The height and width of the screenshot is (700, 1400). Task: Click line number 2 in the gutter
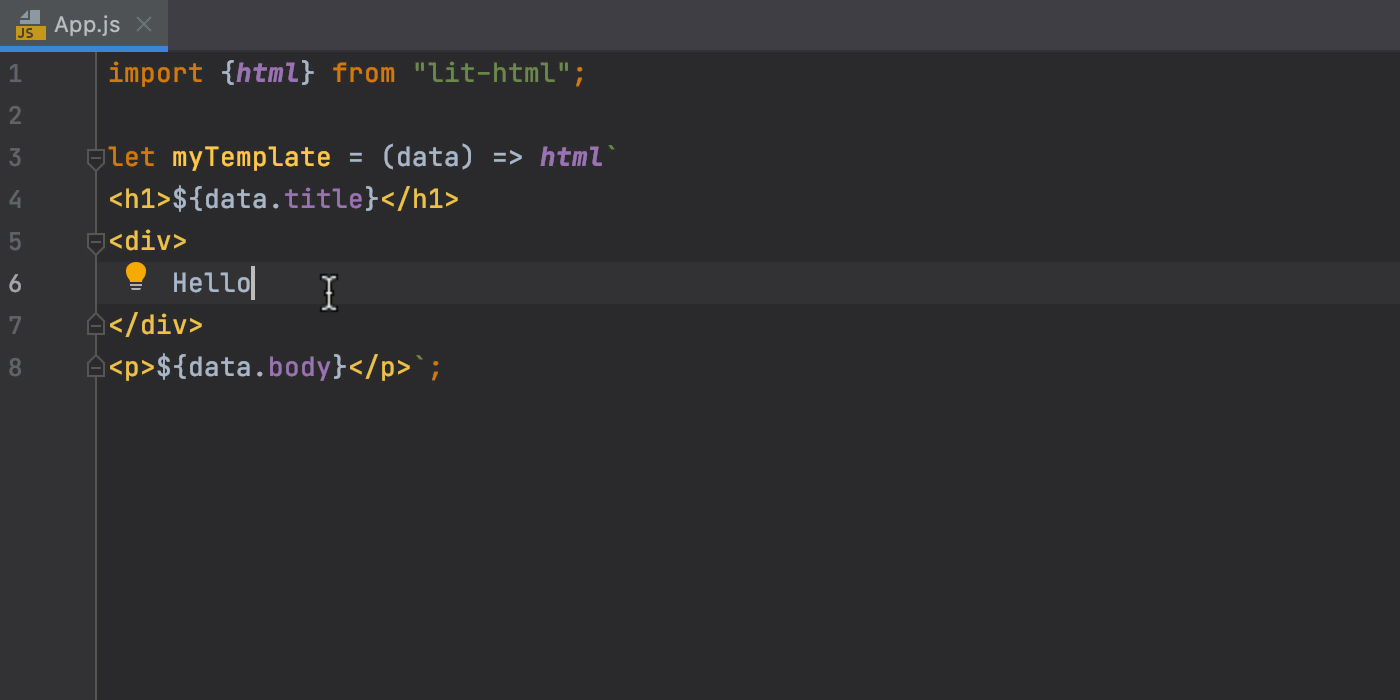[x=15, y=116]
